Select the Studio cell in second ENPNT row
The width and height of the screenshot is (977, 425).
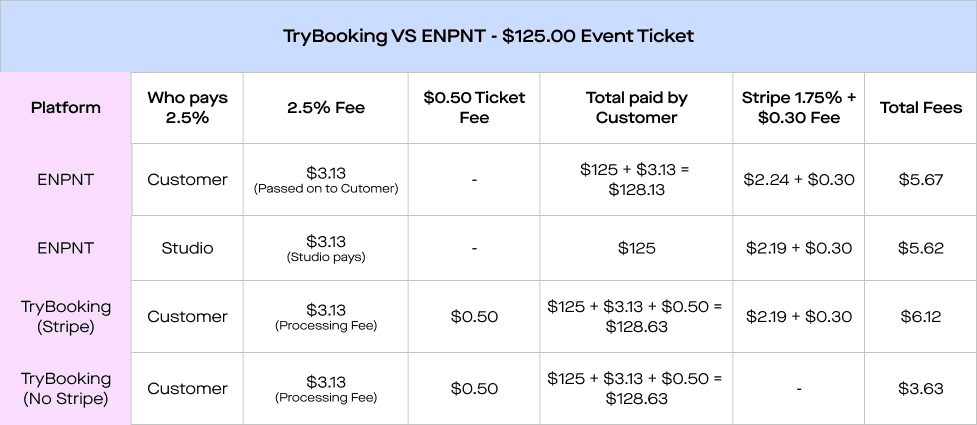tap(187, 248)
